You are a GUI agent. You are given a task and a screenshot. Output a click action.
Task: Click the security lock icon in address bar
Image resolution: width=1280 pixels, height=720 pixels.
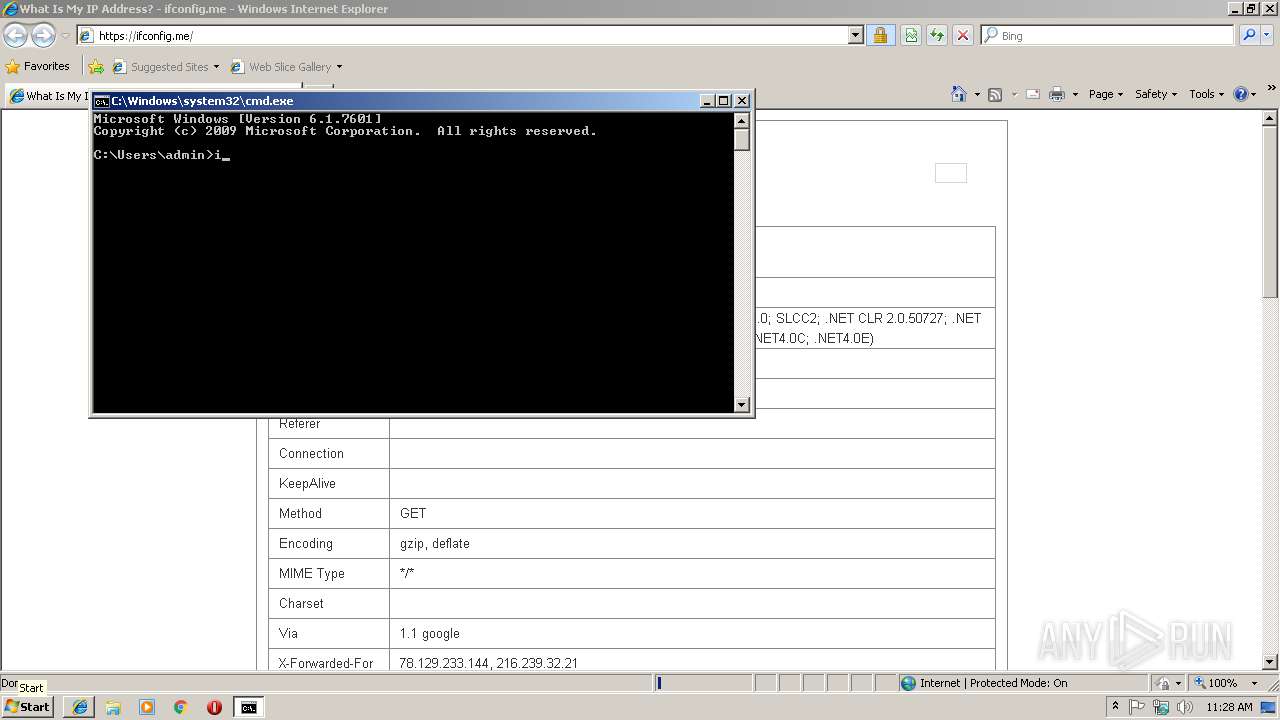(880, 36)
